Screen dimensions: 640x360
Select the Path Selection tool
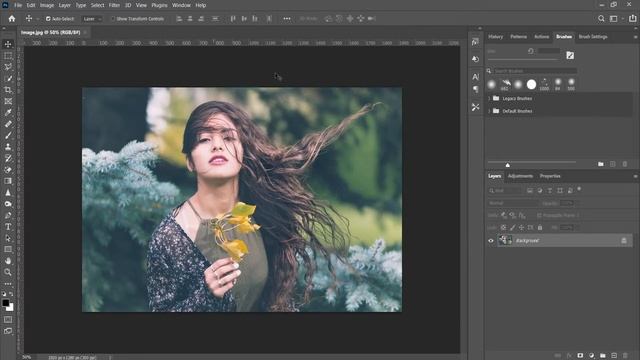(8, 238)
